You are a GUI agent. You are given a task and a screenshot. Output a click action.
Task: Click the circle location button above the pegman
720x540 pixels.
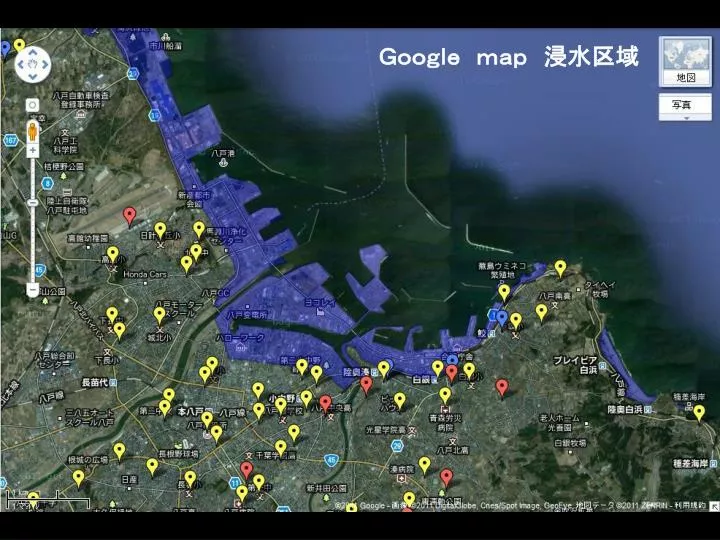coord(33,105)
